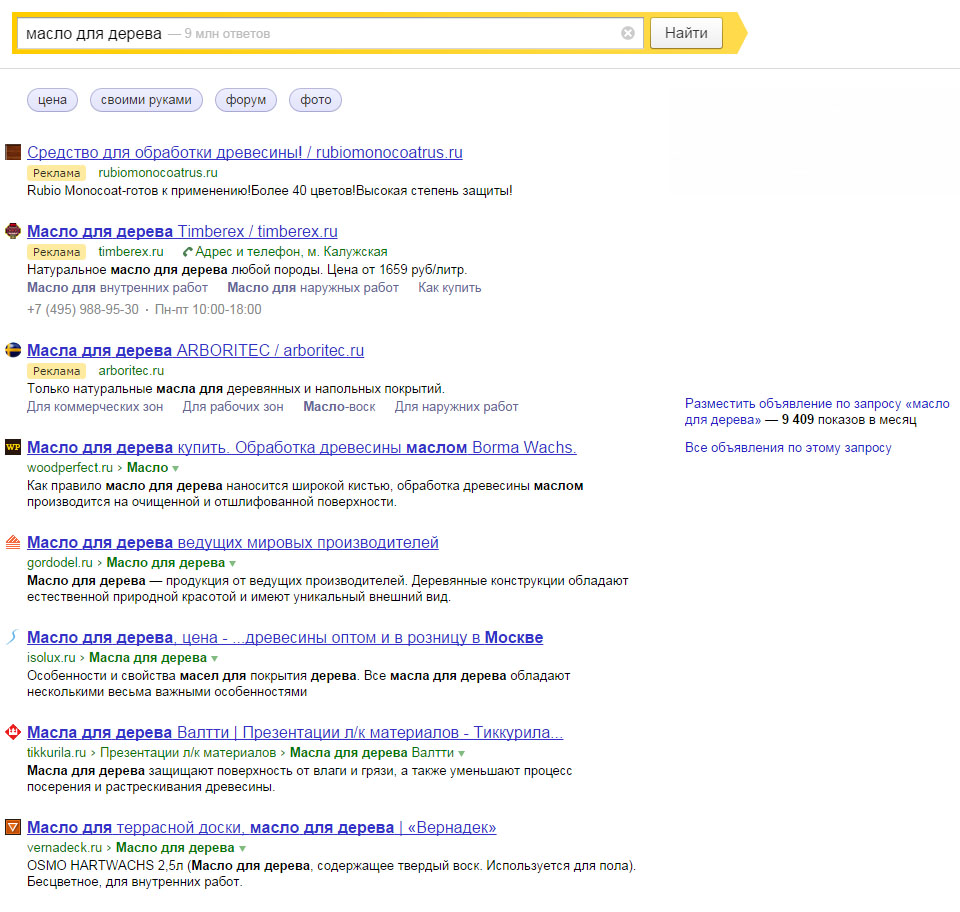
Task: Open 'Масла для дерева ARBORITEC' ad title
Action: [195, 350]
